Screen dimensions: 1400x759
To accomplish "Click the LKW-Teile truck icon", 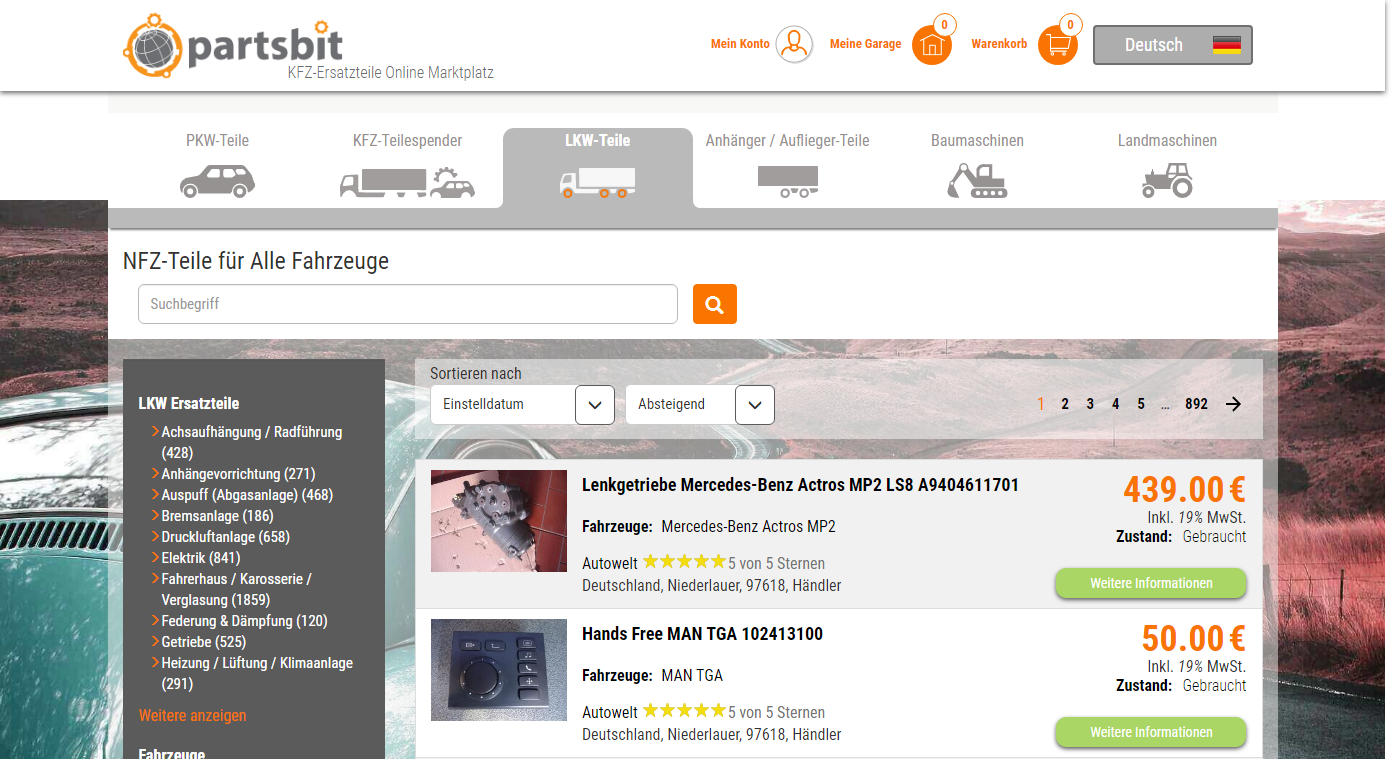I will tap(597, 182).
